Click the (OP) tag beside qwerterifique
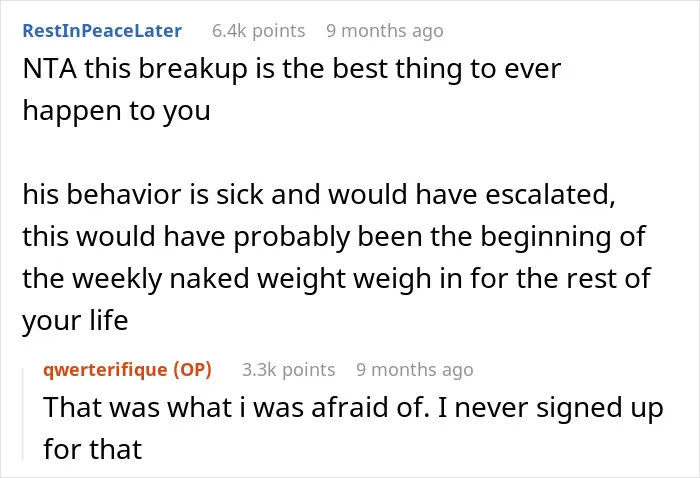 [x=192, y=370]
